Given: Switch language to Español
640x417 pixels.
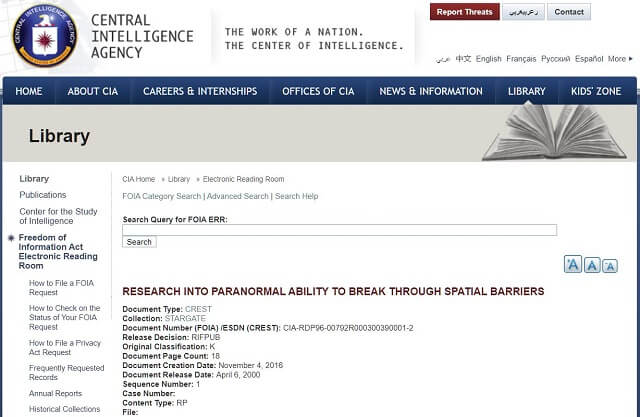Looking at the screenshot, I should click(x=589, y=59).
